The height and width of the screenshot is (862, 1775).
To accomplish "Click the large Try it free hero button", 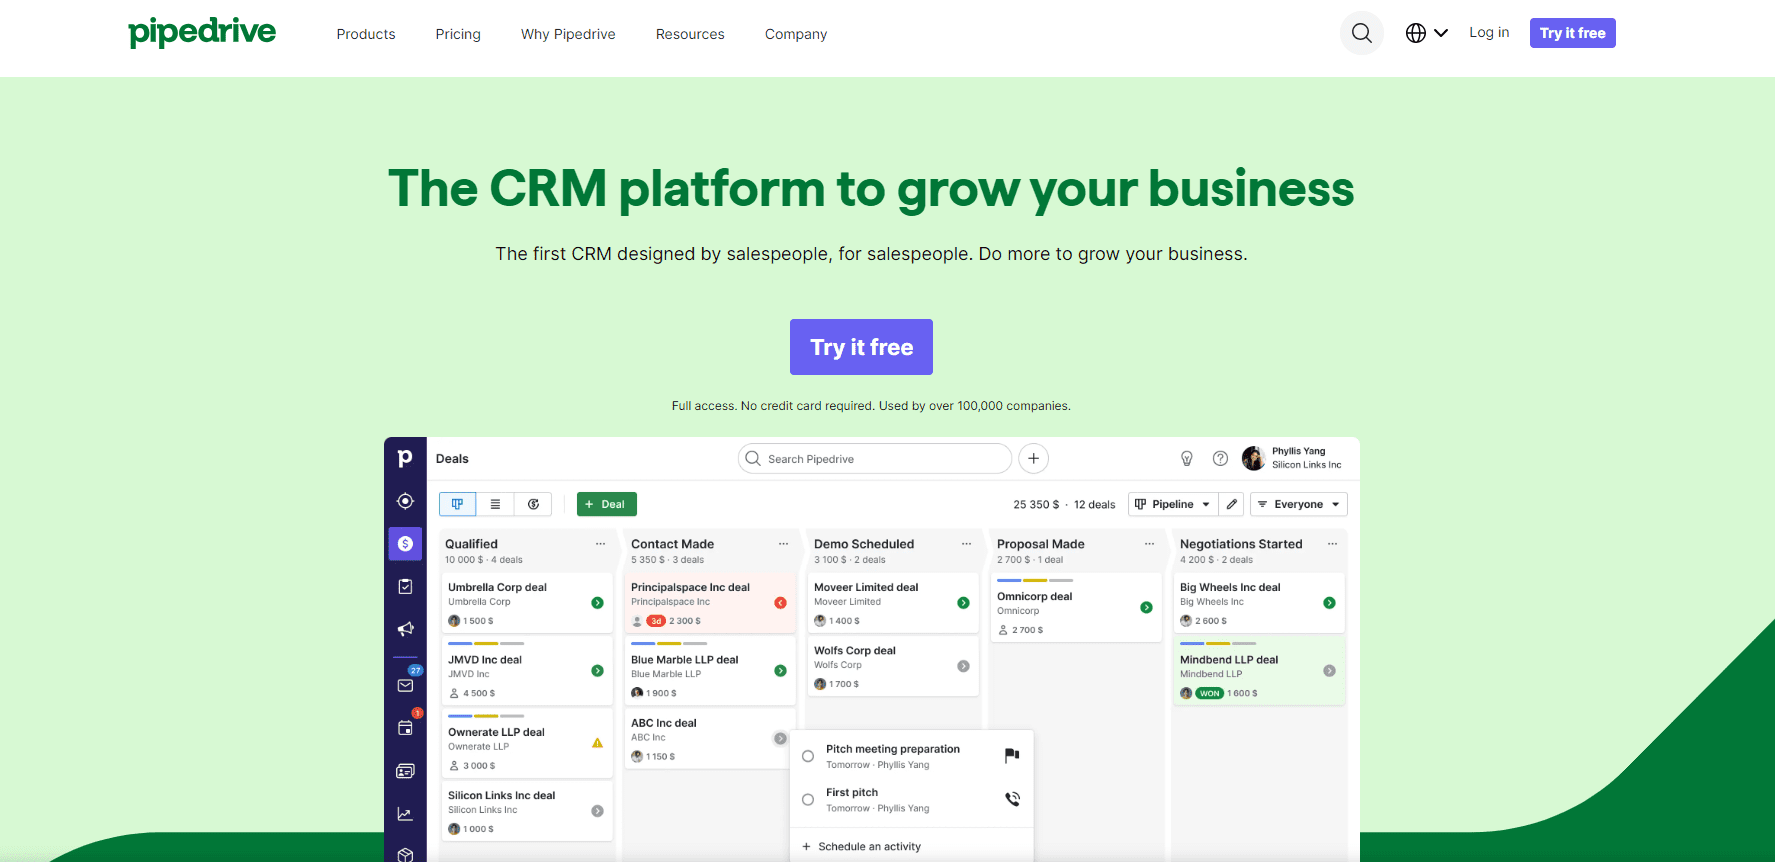I will (x=861, y=347).
